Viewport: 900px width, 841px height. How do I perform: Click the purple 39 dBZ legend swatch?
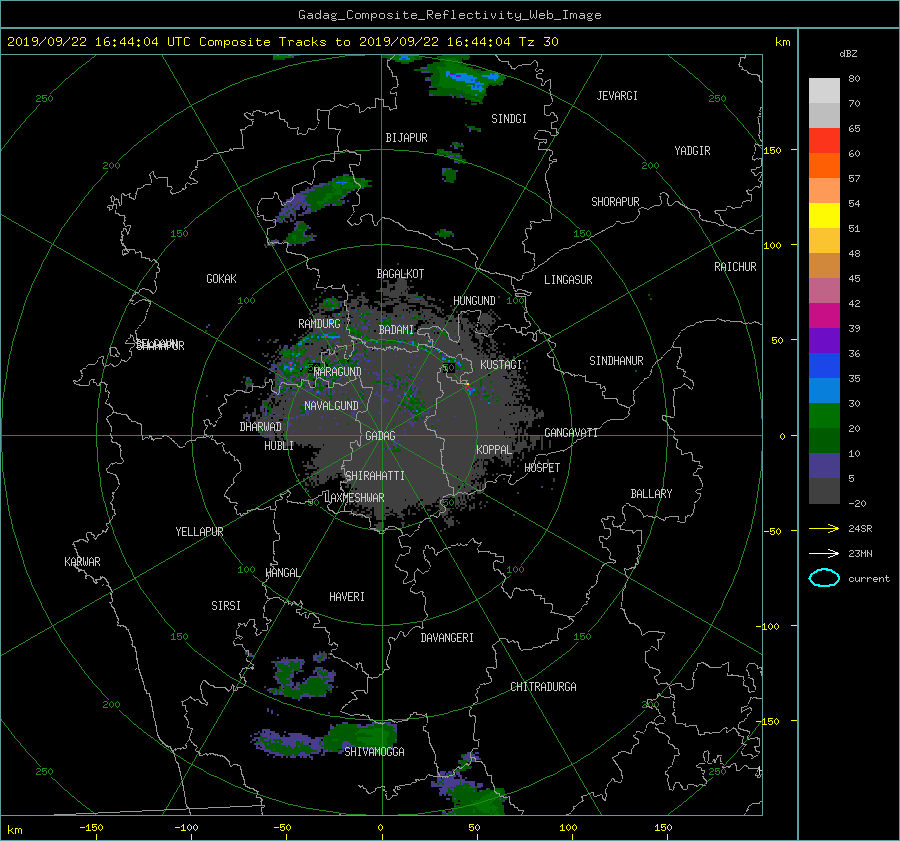coord(824,340)
